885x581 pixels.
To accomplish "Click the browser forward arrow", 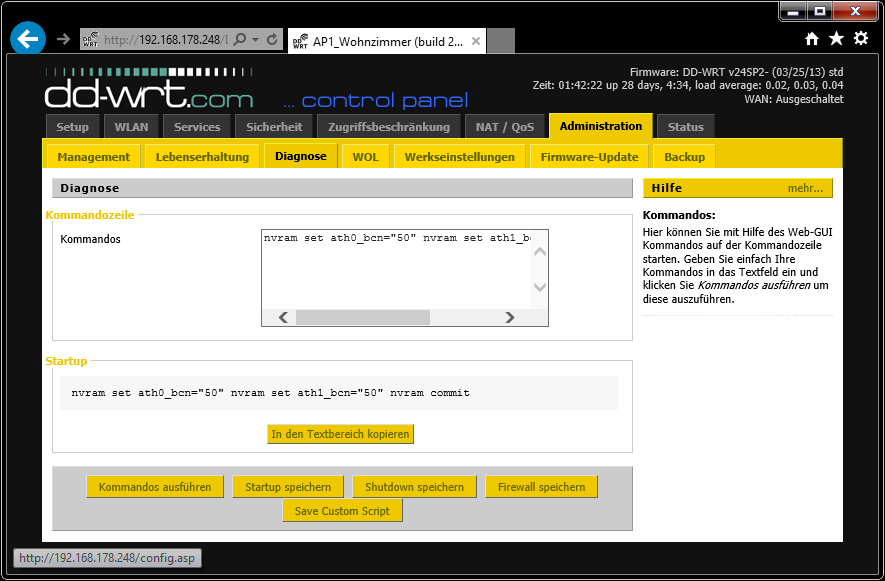I will pos(63,39).
